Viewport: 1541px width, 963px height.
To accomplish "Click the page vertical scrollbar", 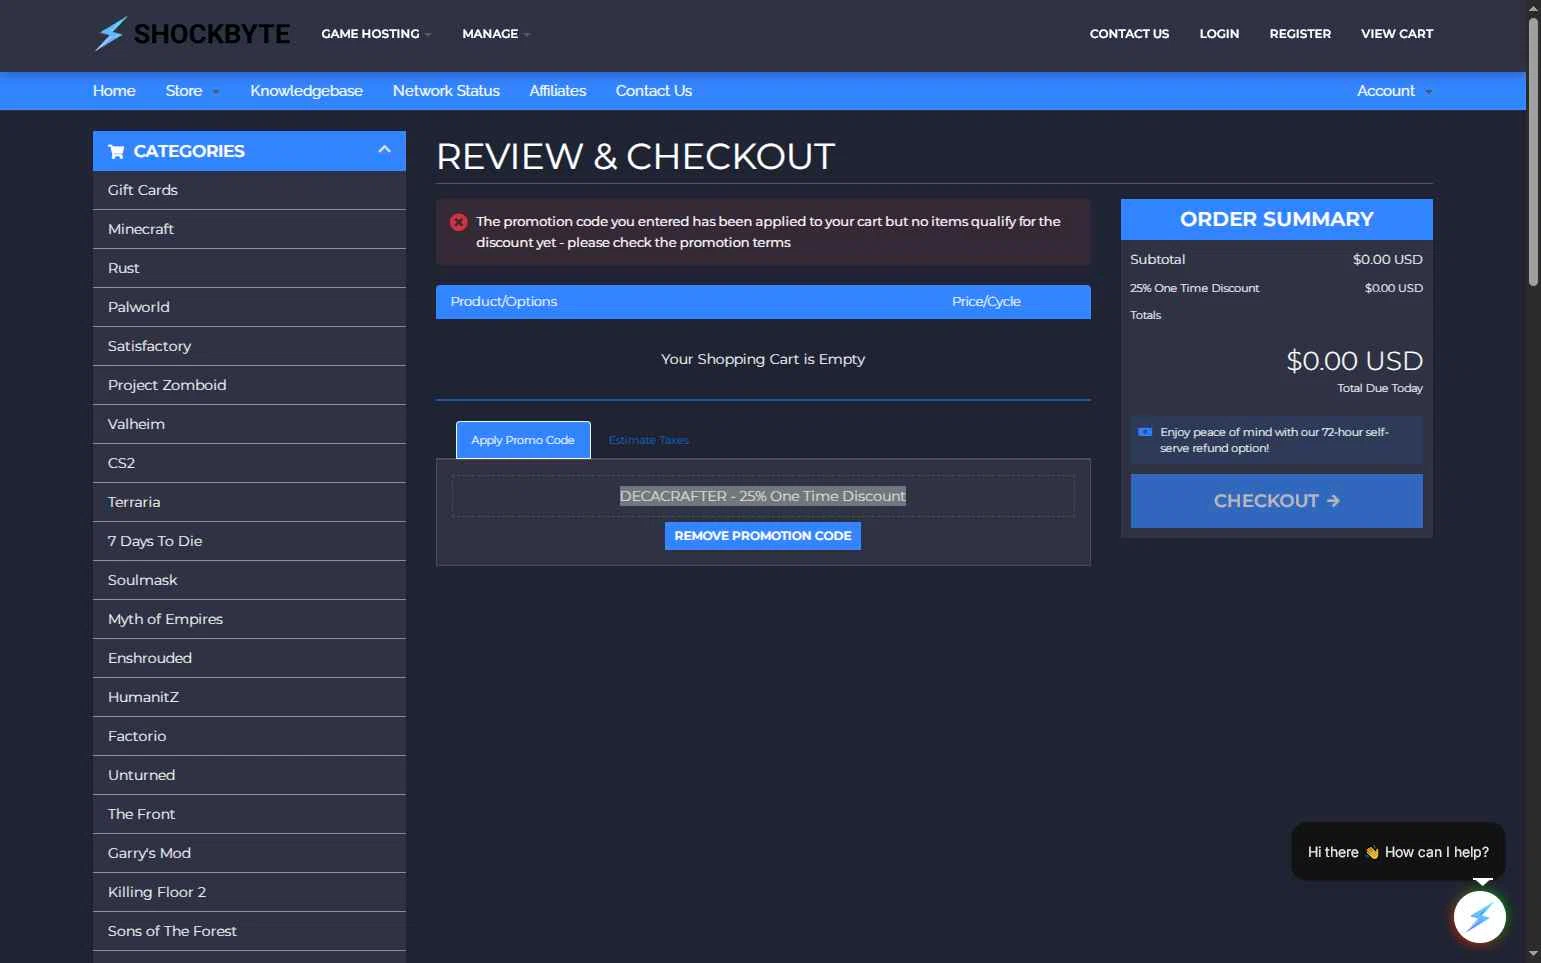I will 1533,150.
